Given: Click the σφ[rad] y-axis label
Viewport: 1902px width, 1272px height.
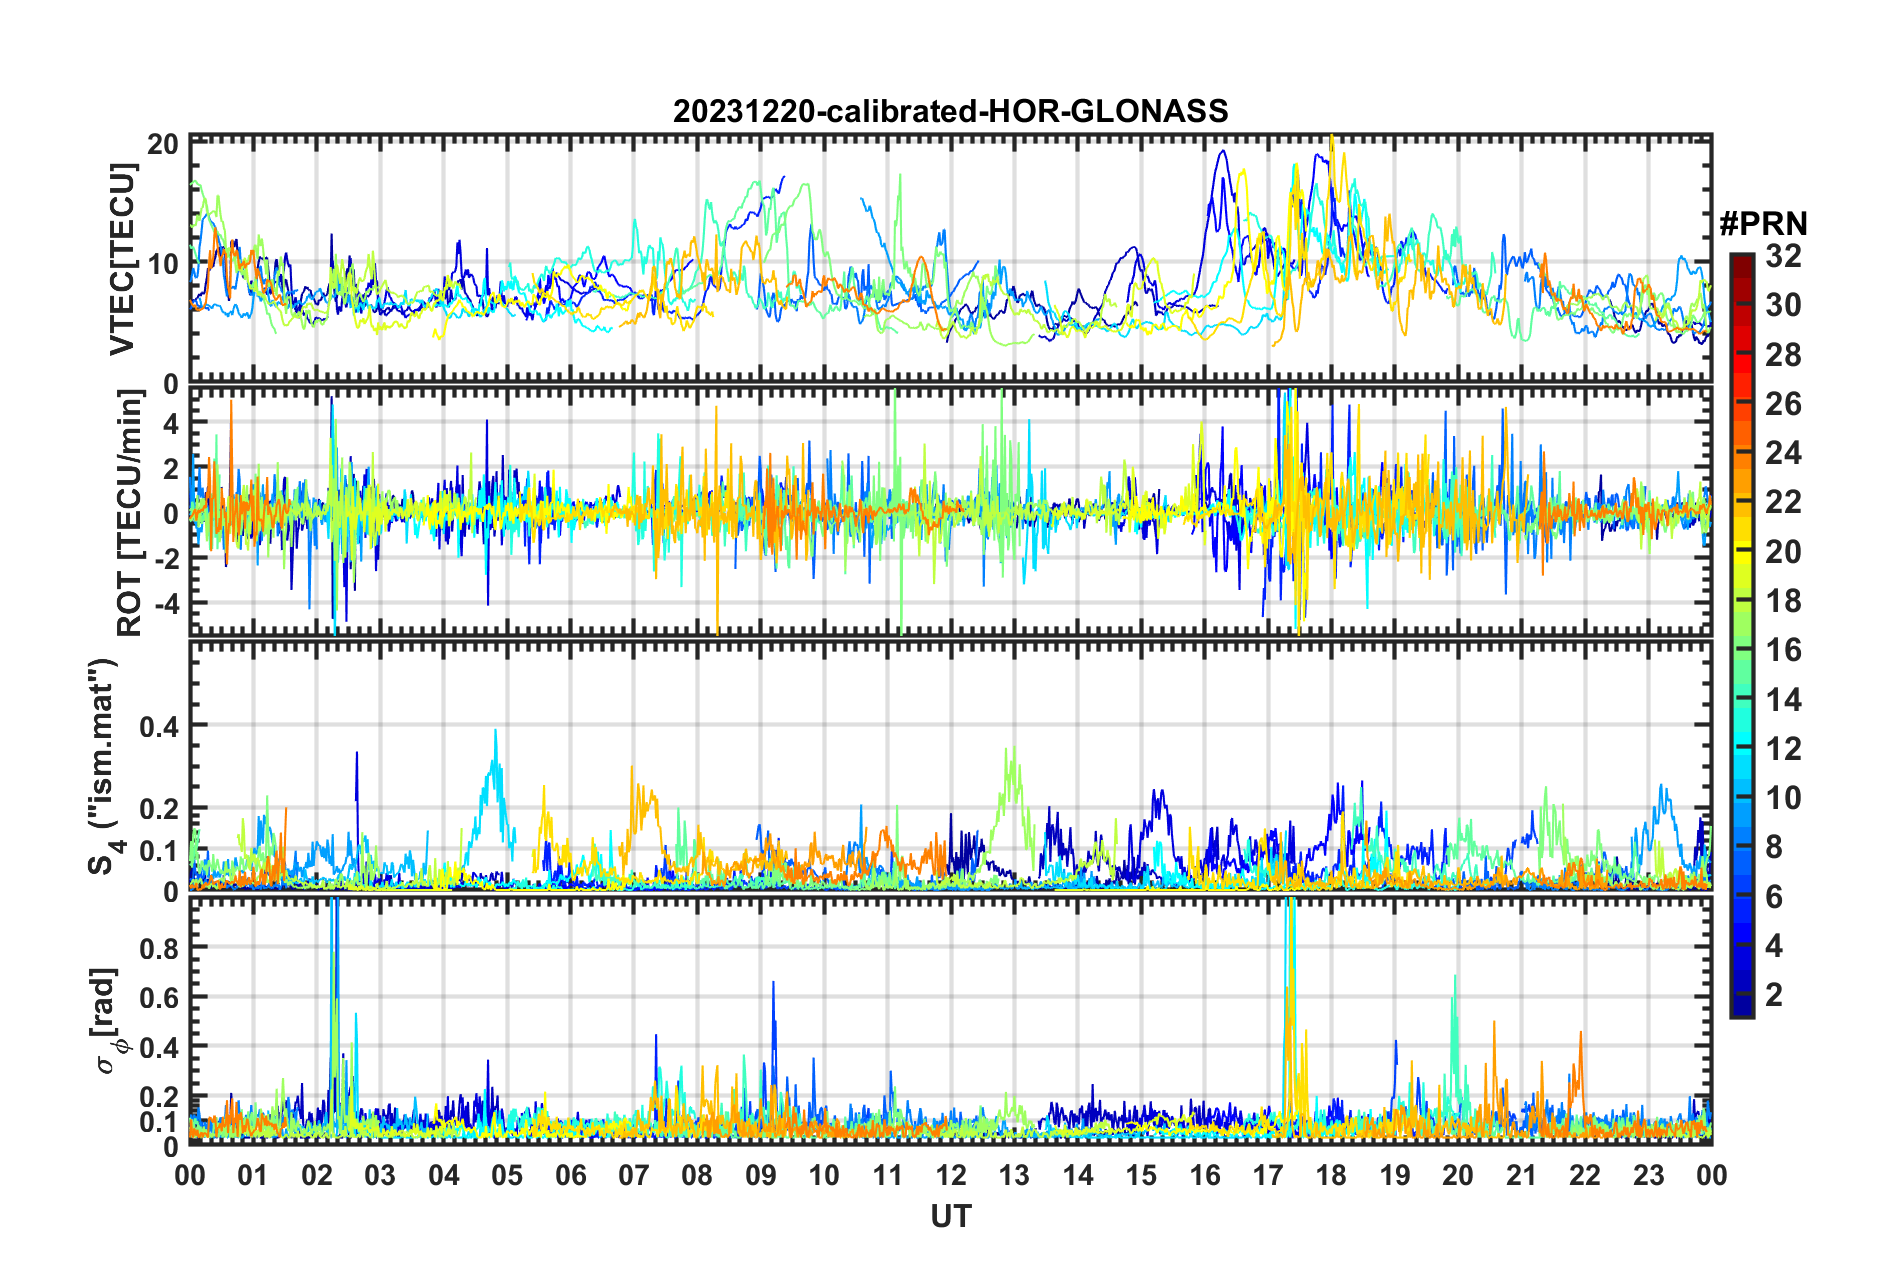Looking at the screenshot, I should [108, 1020].
